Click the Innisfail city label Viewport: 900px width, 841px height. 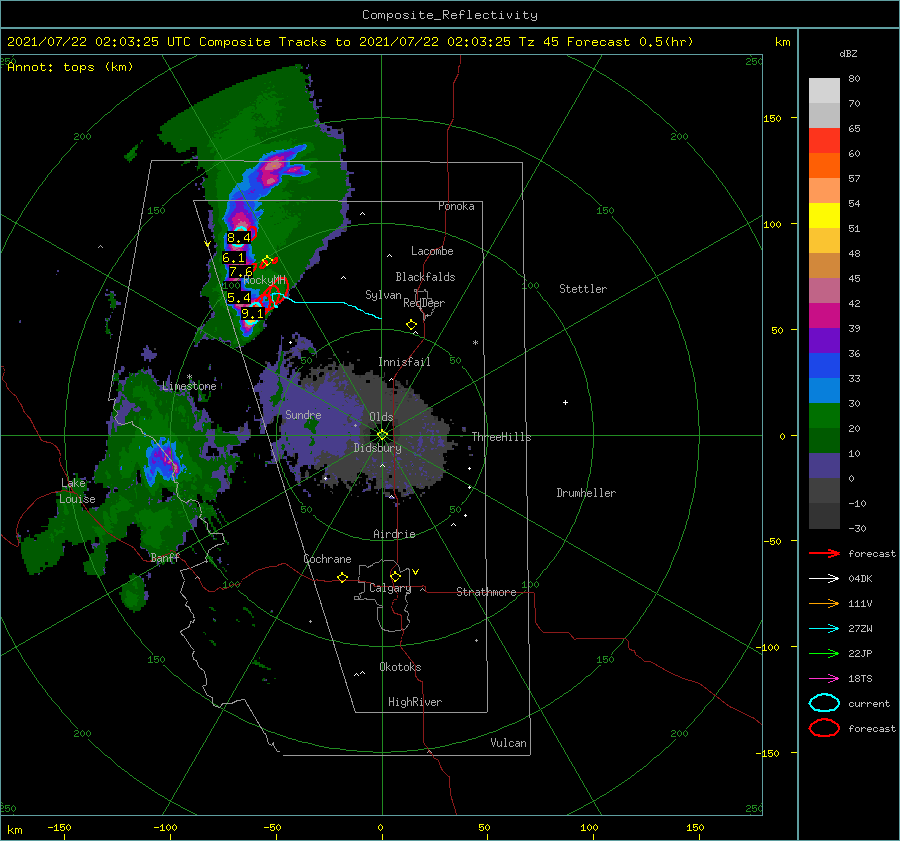(405, 362)
